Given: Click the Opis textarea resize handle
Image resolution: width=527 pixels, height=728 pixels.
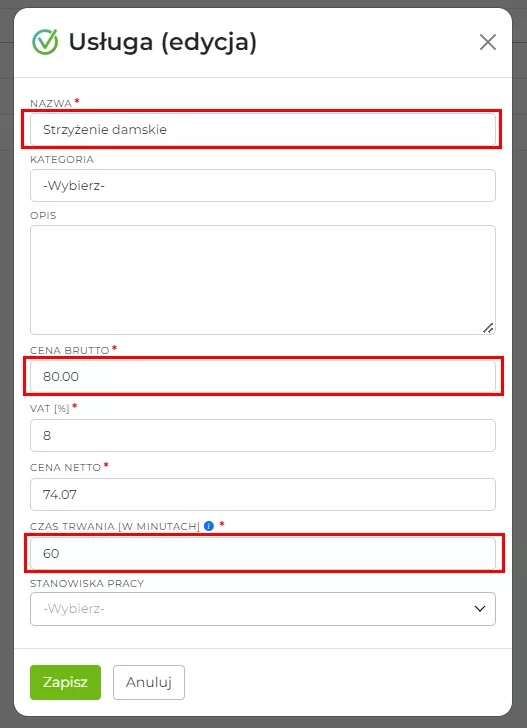Looking at the screenshot, I should click(x=488, y=328).
